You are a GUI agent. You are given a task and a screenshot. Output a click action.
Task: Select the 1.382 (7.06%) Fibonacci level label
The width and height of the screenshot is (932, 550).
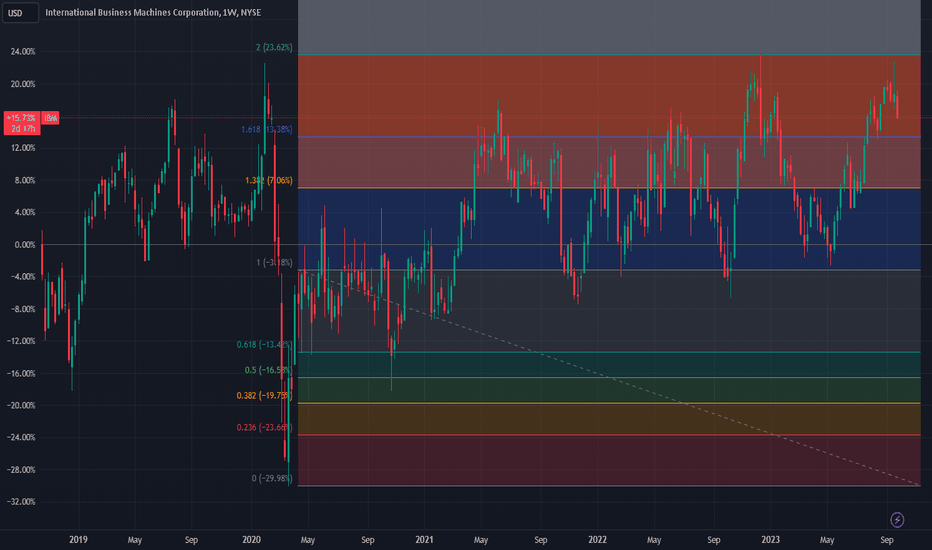tap(269, 180)
